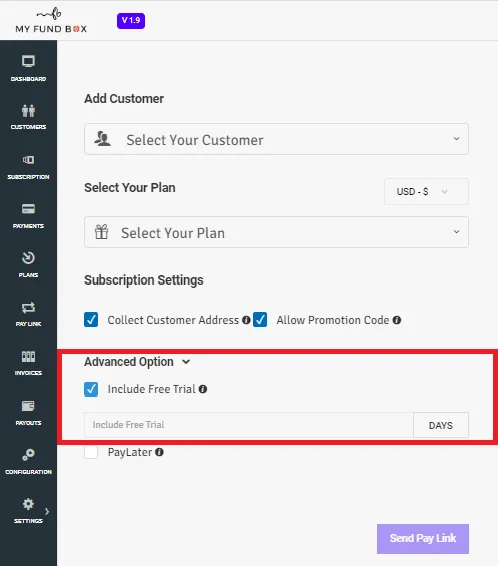Open the Plans clock icon
This screenshot has height=566, width=498.
pyautogui.click(x=28, y=258)
